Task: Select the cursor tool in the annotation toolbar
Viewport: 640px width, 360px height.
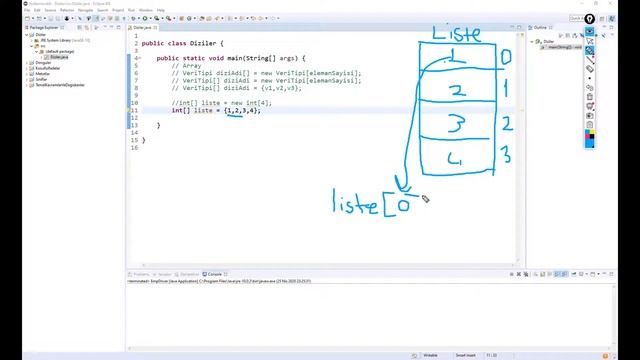Action: [x=589, y=41]
